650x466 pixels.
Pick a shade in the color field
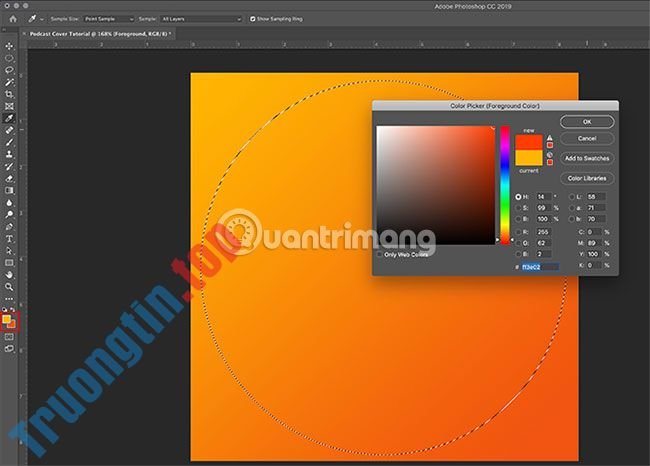pos(436,185)
